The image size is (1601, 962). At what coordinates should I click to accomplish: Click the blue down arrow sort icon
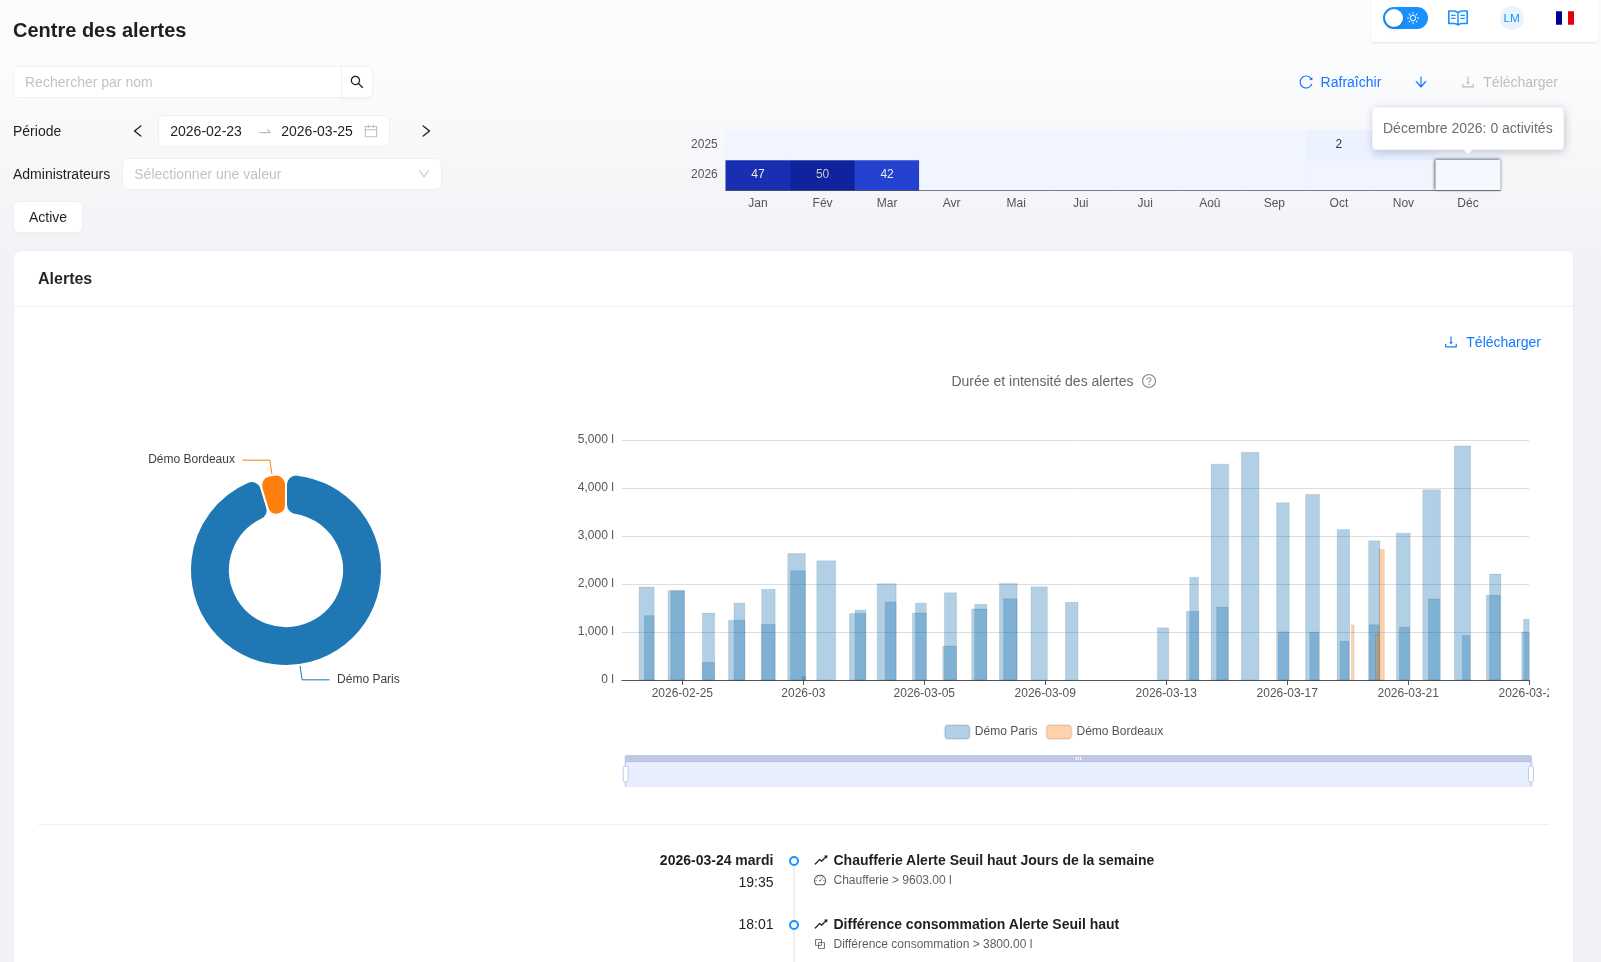pyautogui.click(x=1420, y=82)
